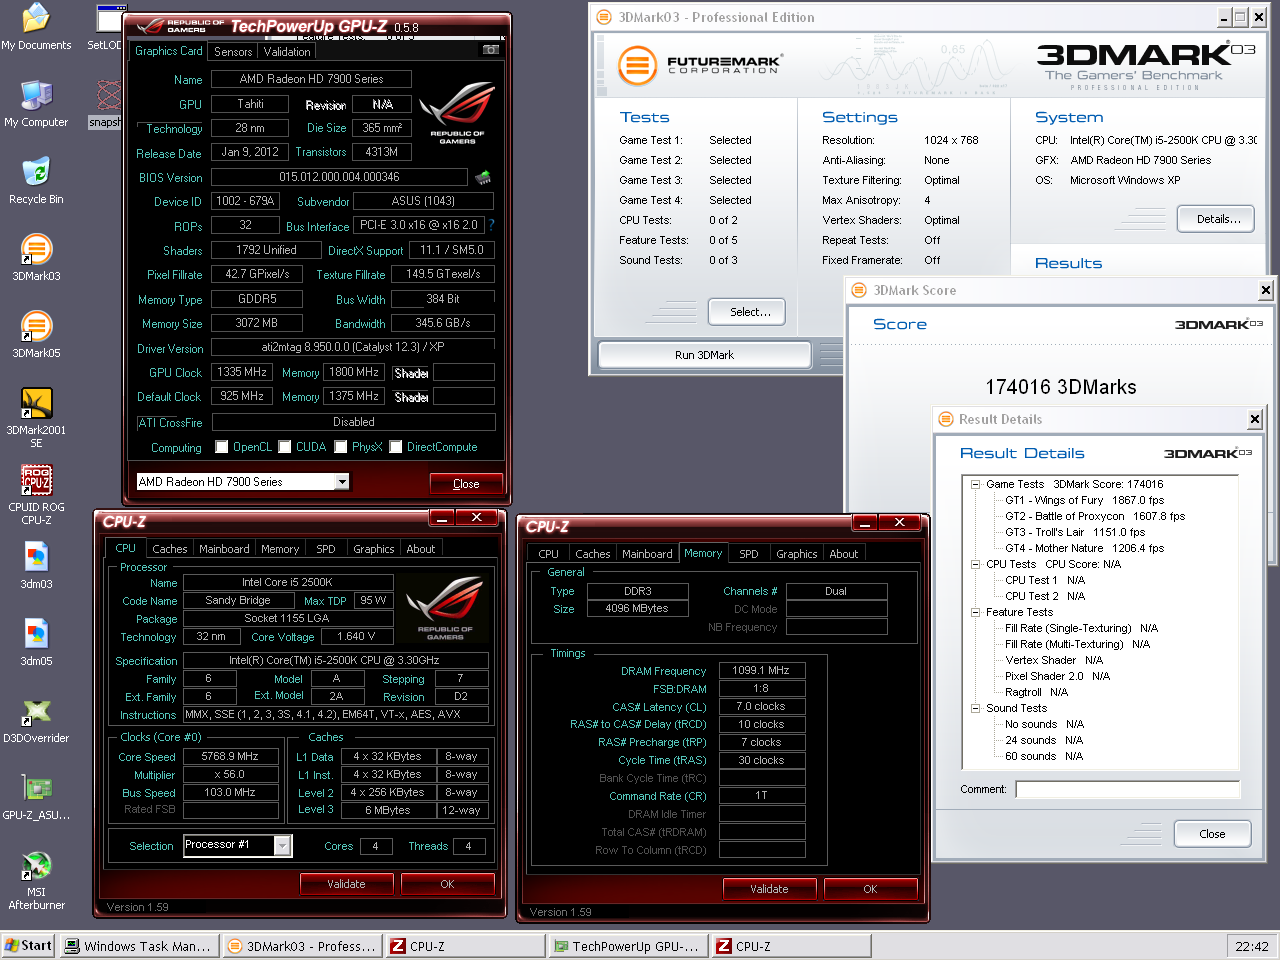Switch to TechPowerUp GPU-Z taskbar button
1280x960 pixels.
coord(628,946)
